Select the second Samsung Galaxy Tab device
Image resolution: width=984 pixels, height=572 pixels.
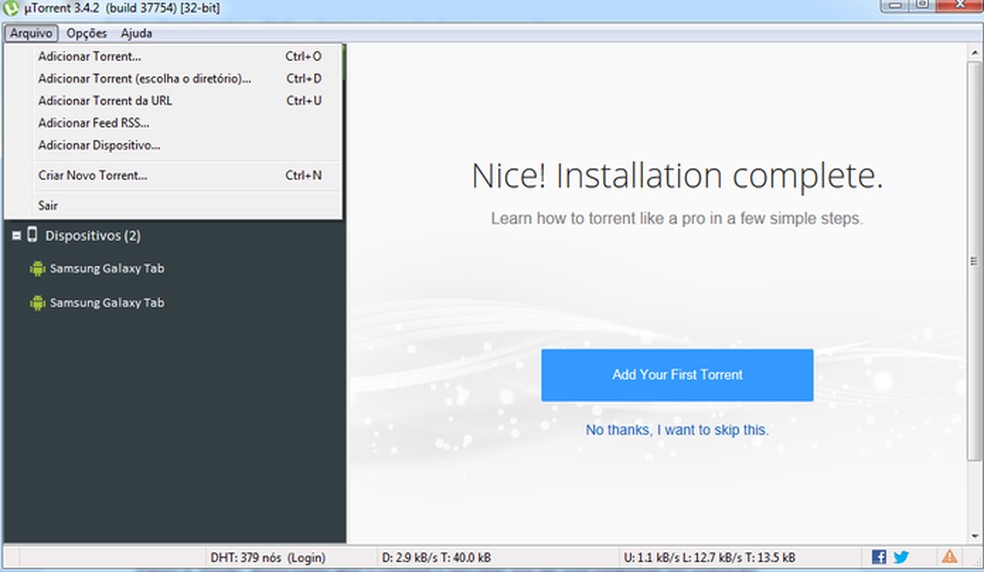[107, 303]
